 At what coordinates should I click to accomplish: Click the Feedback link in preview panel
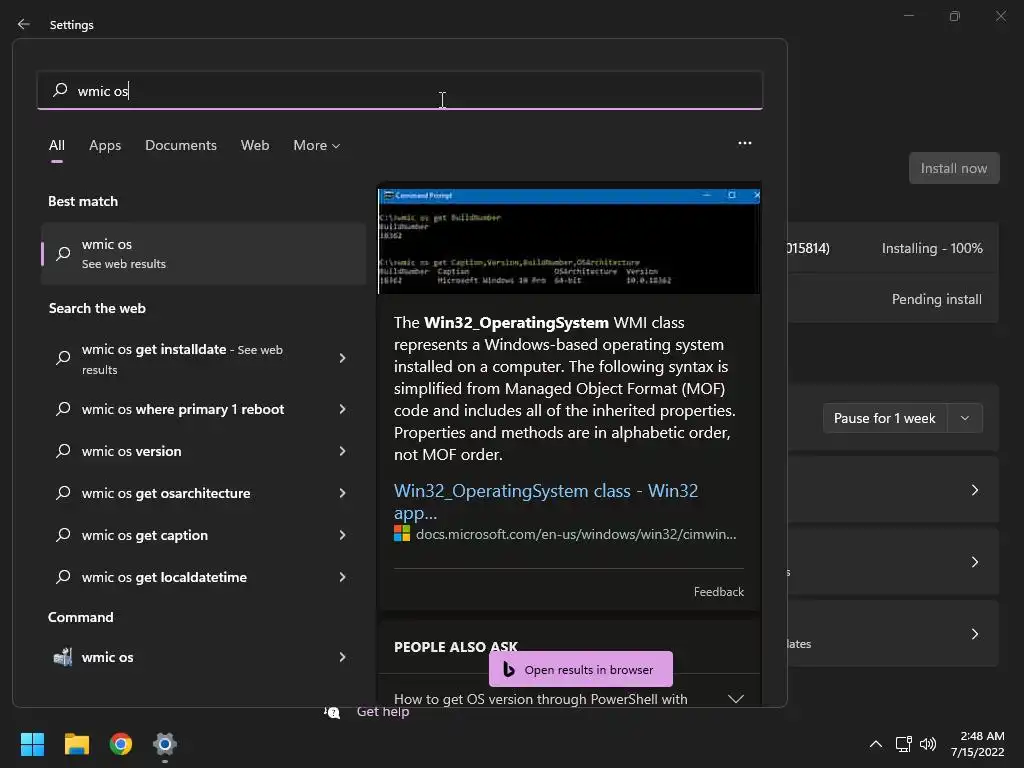coord(718,592)
